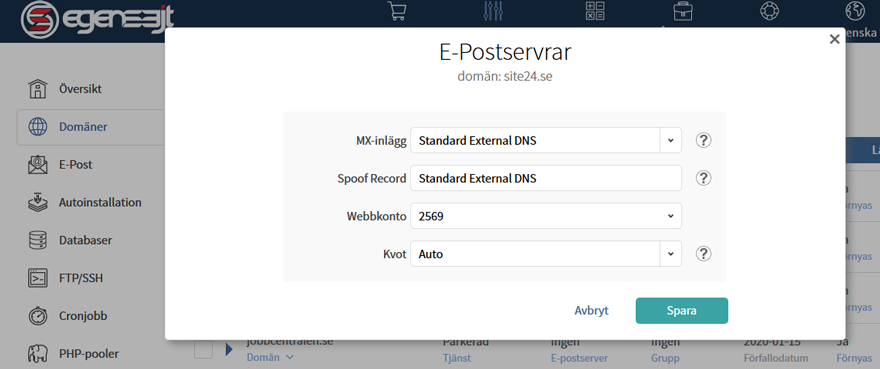Click the Förnyas link in jobbcentralen row
The image size is (880, 369).
[x=854, y=358]
